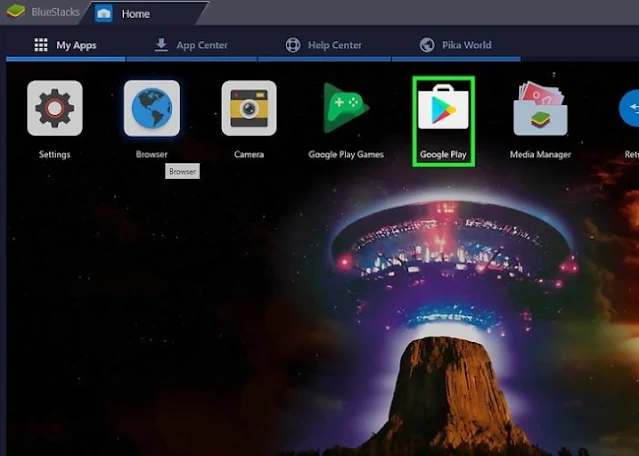
Task: Open the Settings app icon
Action: click(55, 108)
